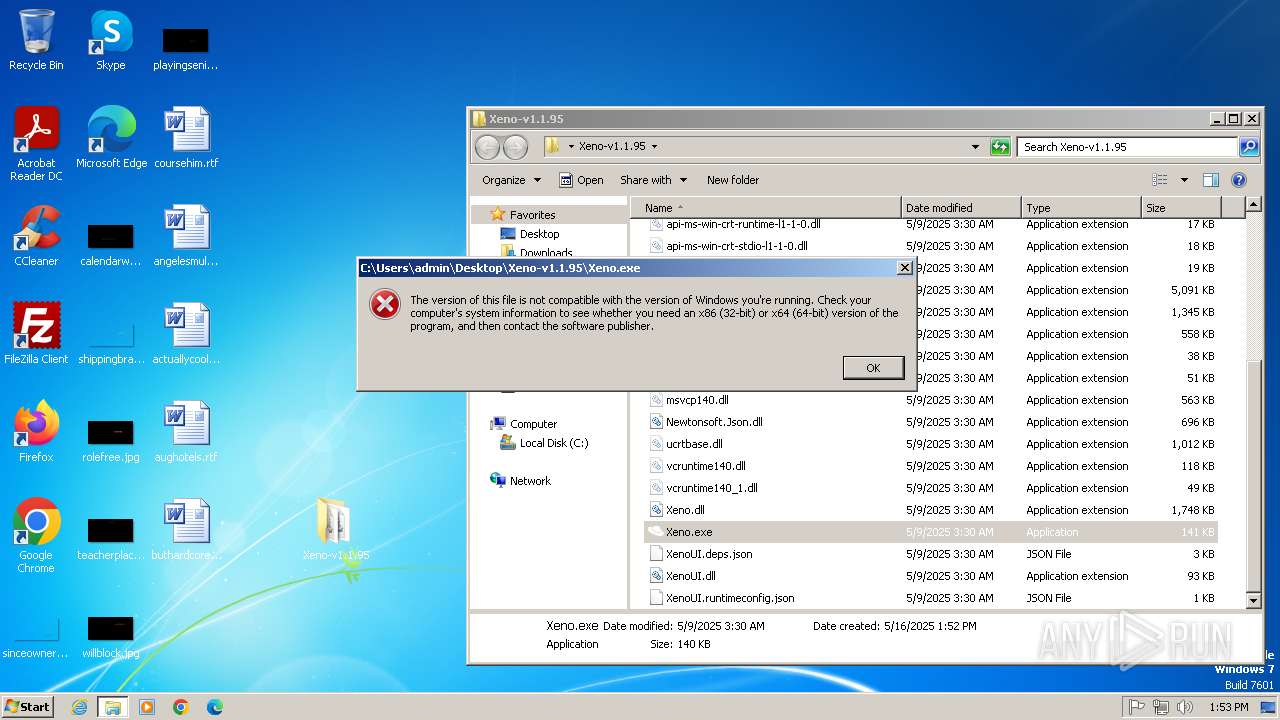Viewport: 1280px width, 720px height.
Task: Toggle the Explorer preview pane icon
Action: pyautogui.click(x=1211, y=180)
